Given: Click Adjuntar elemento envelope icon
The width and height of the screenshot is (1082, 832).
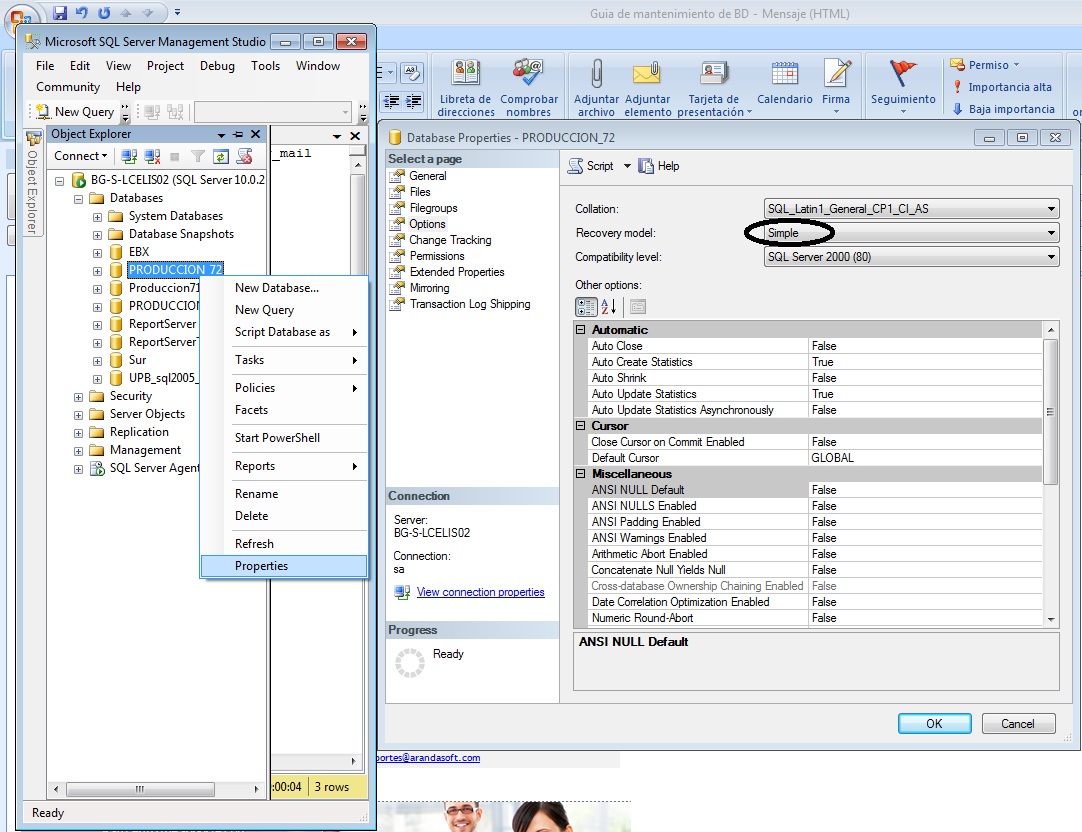Looking at the screenshot, I should pyautogui.click(x=647, y=88).
